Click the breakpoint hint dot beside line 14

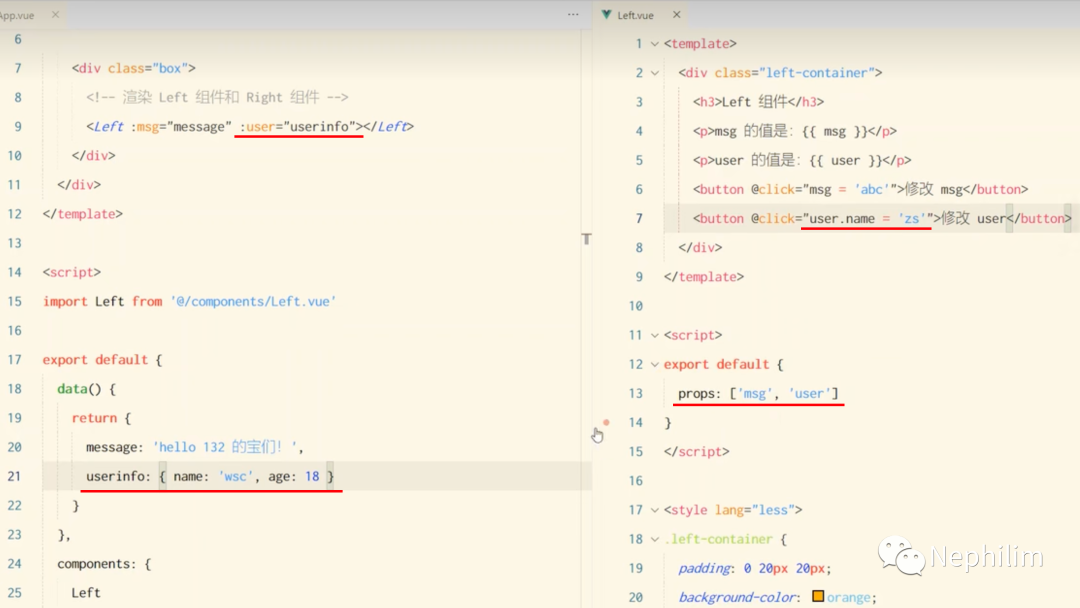(606, 422)
